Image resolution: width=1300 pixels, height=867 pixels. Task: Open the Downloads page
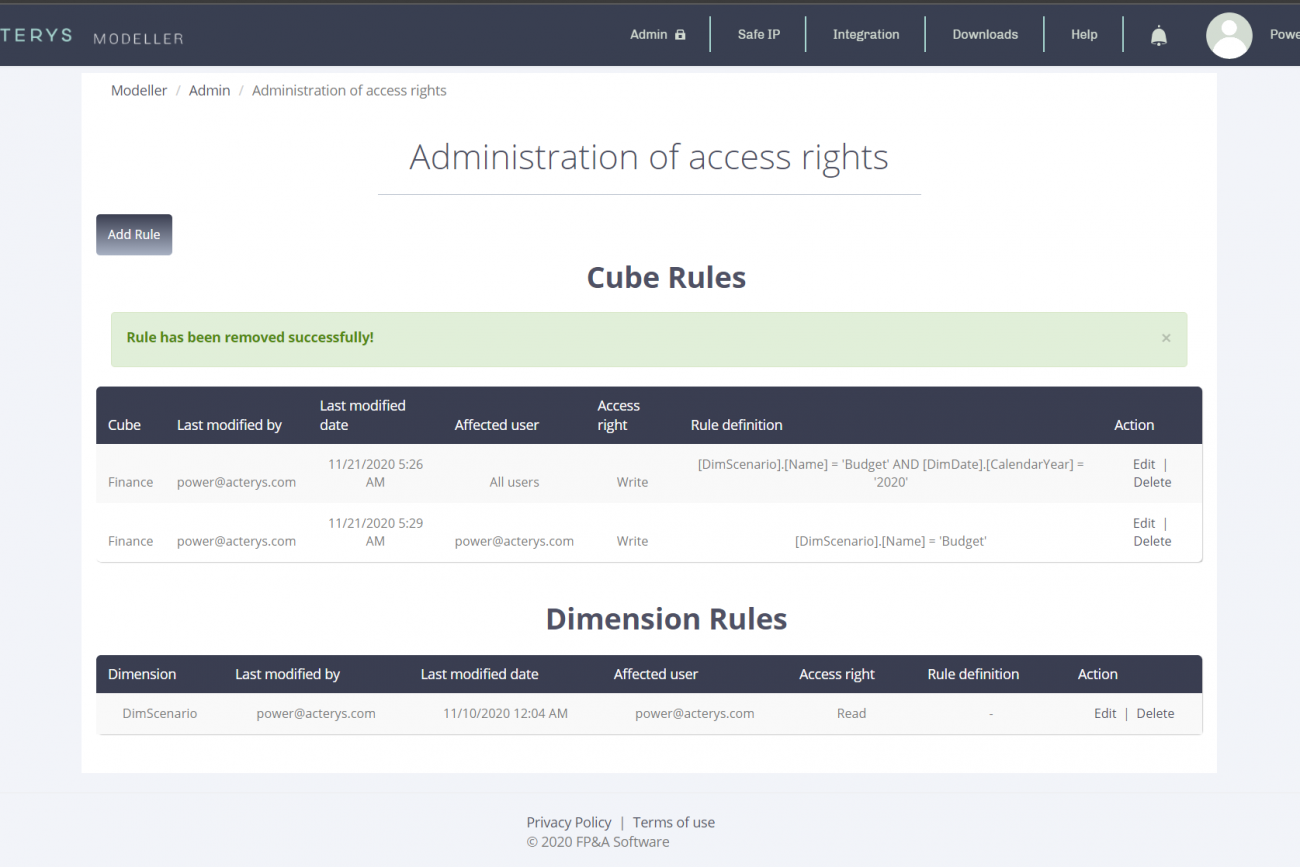[985, 34]
